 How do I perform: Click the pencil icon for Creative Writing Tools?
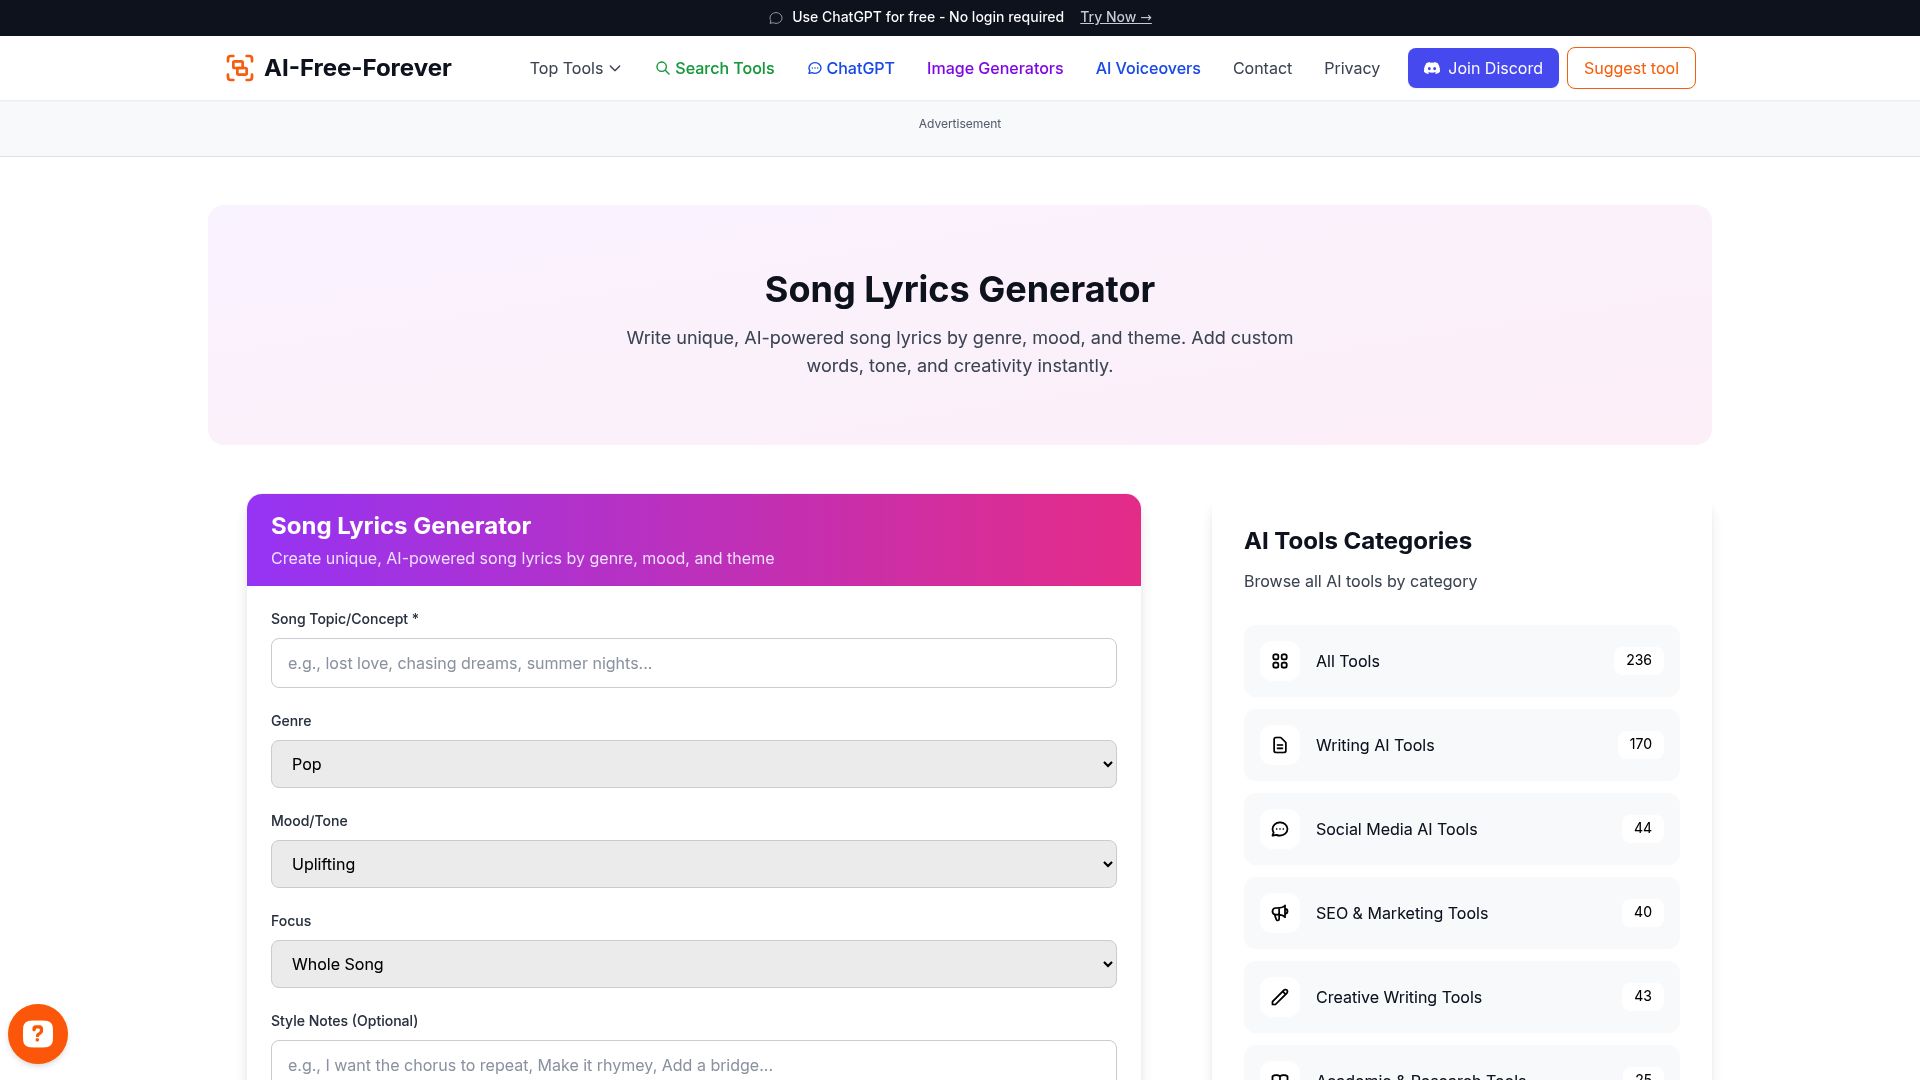[x=1279, y=997]
